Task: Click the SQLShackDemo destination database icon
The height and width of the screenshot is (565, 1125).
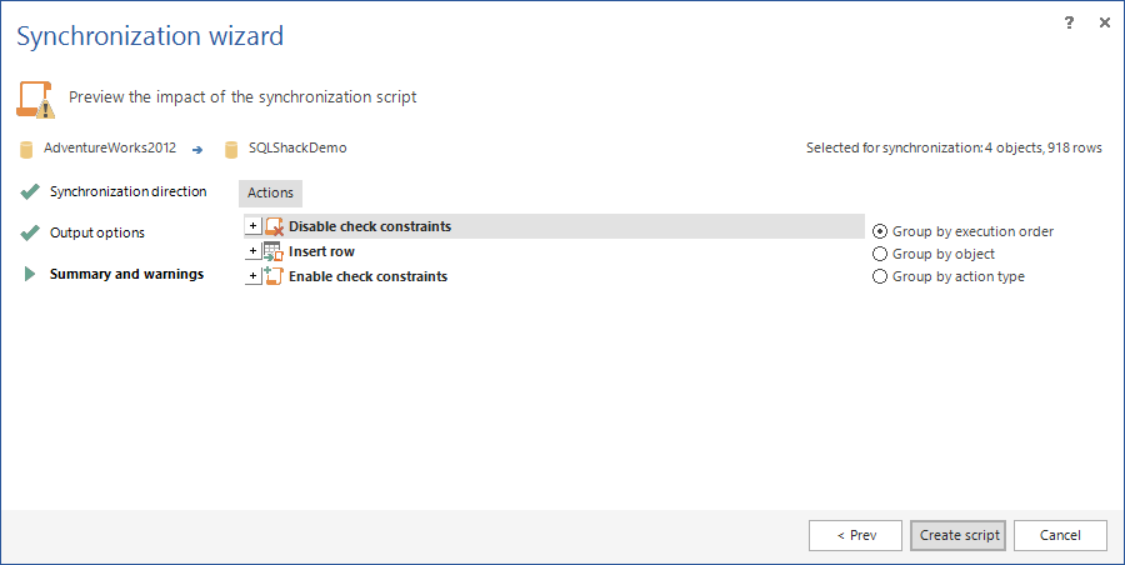Action: [x=232, y=149]
